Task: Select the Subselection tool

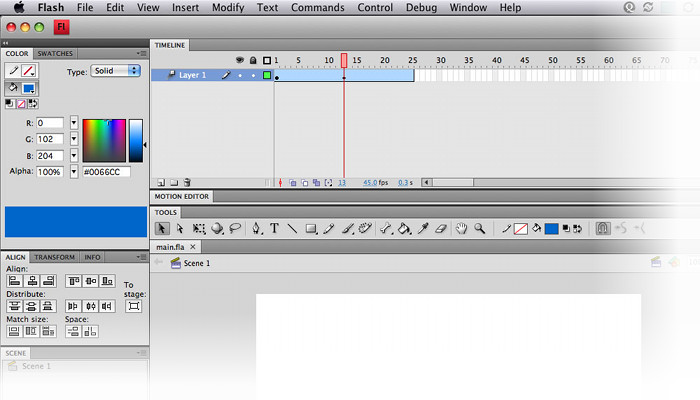Action: tap(180, 229)
